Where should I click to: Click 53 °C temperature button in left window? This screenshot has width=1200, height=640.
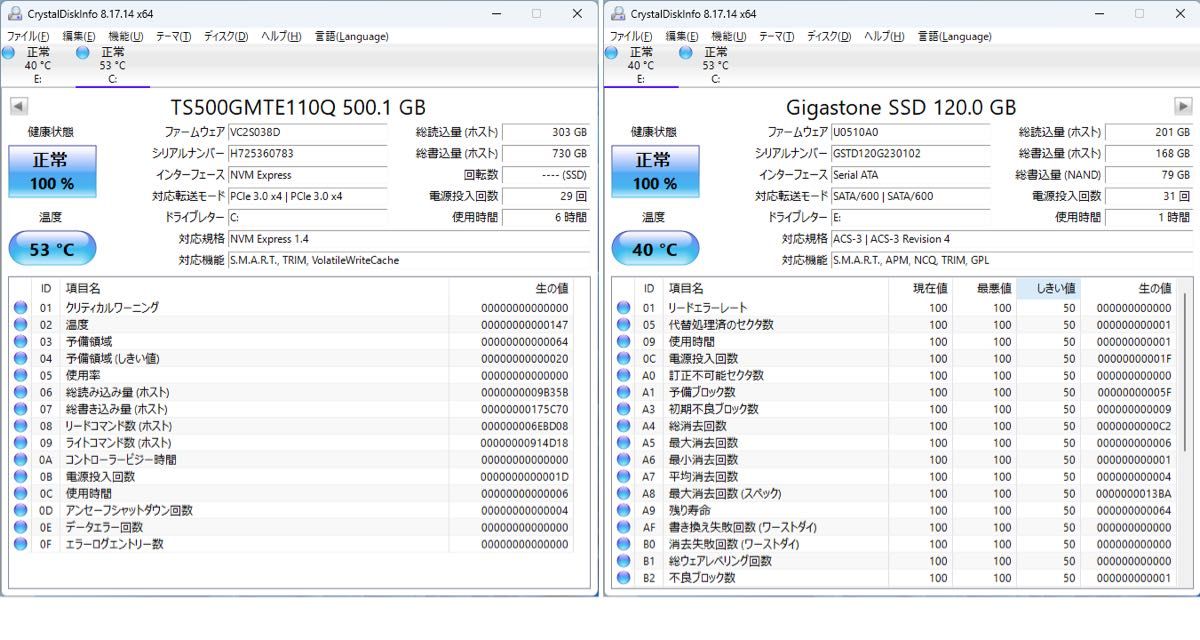point(52,249)
